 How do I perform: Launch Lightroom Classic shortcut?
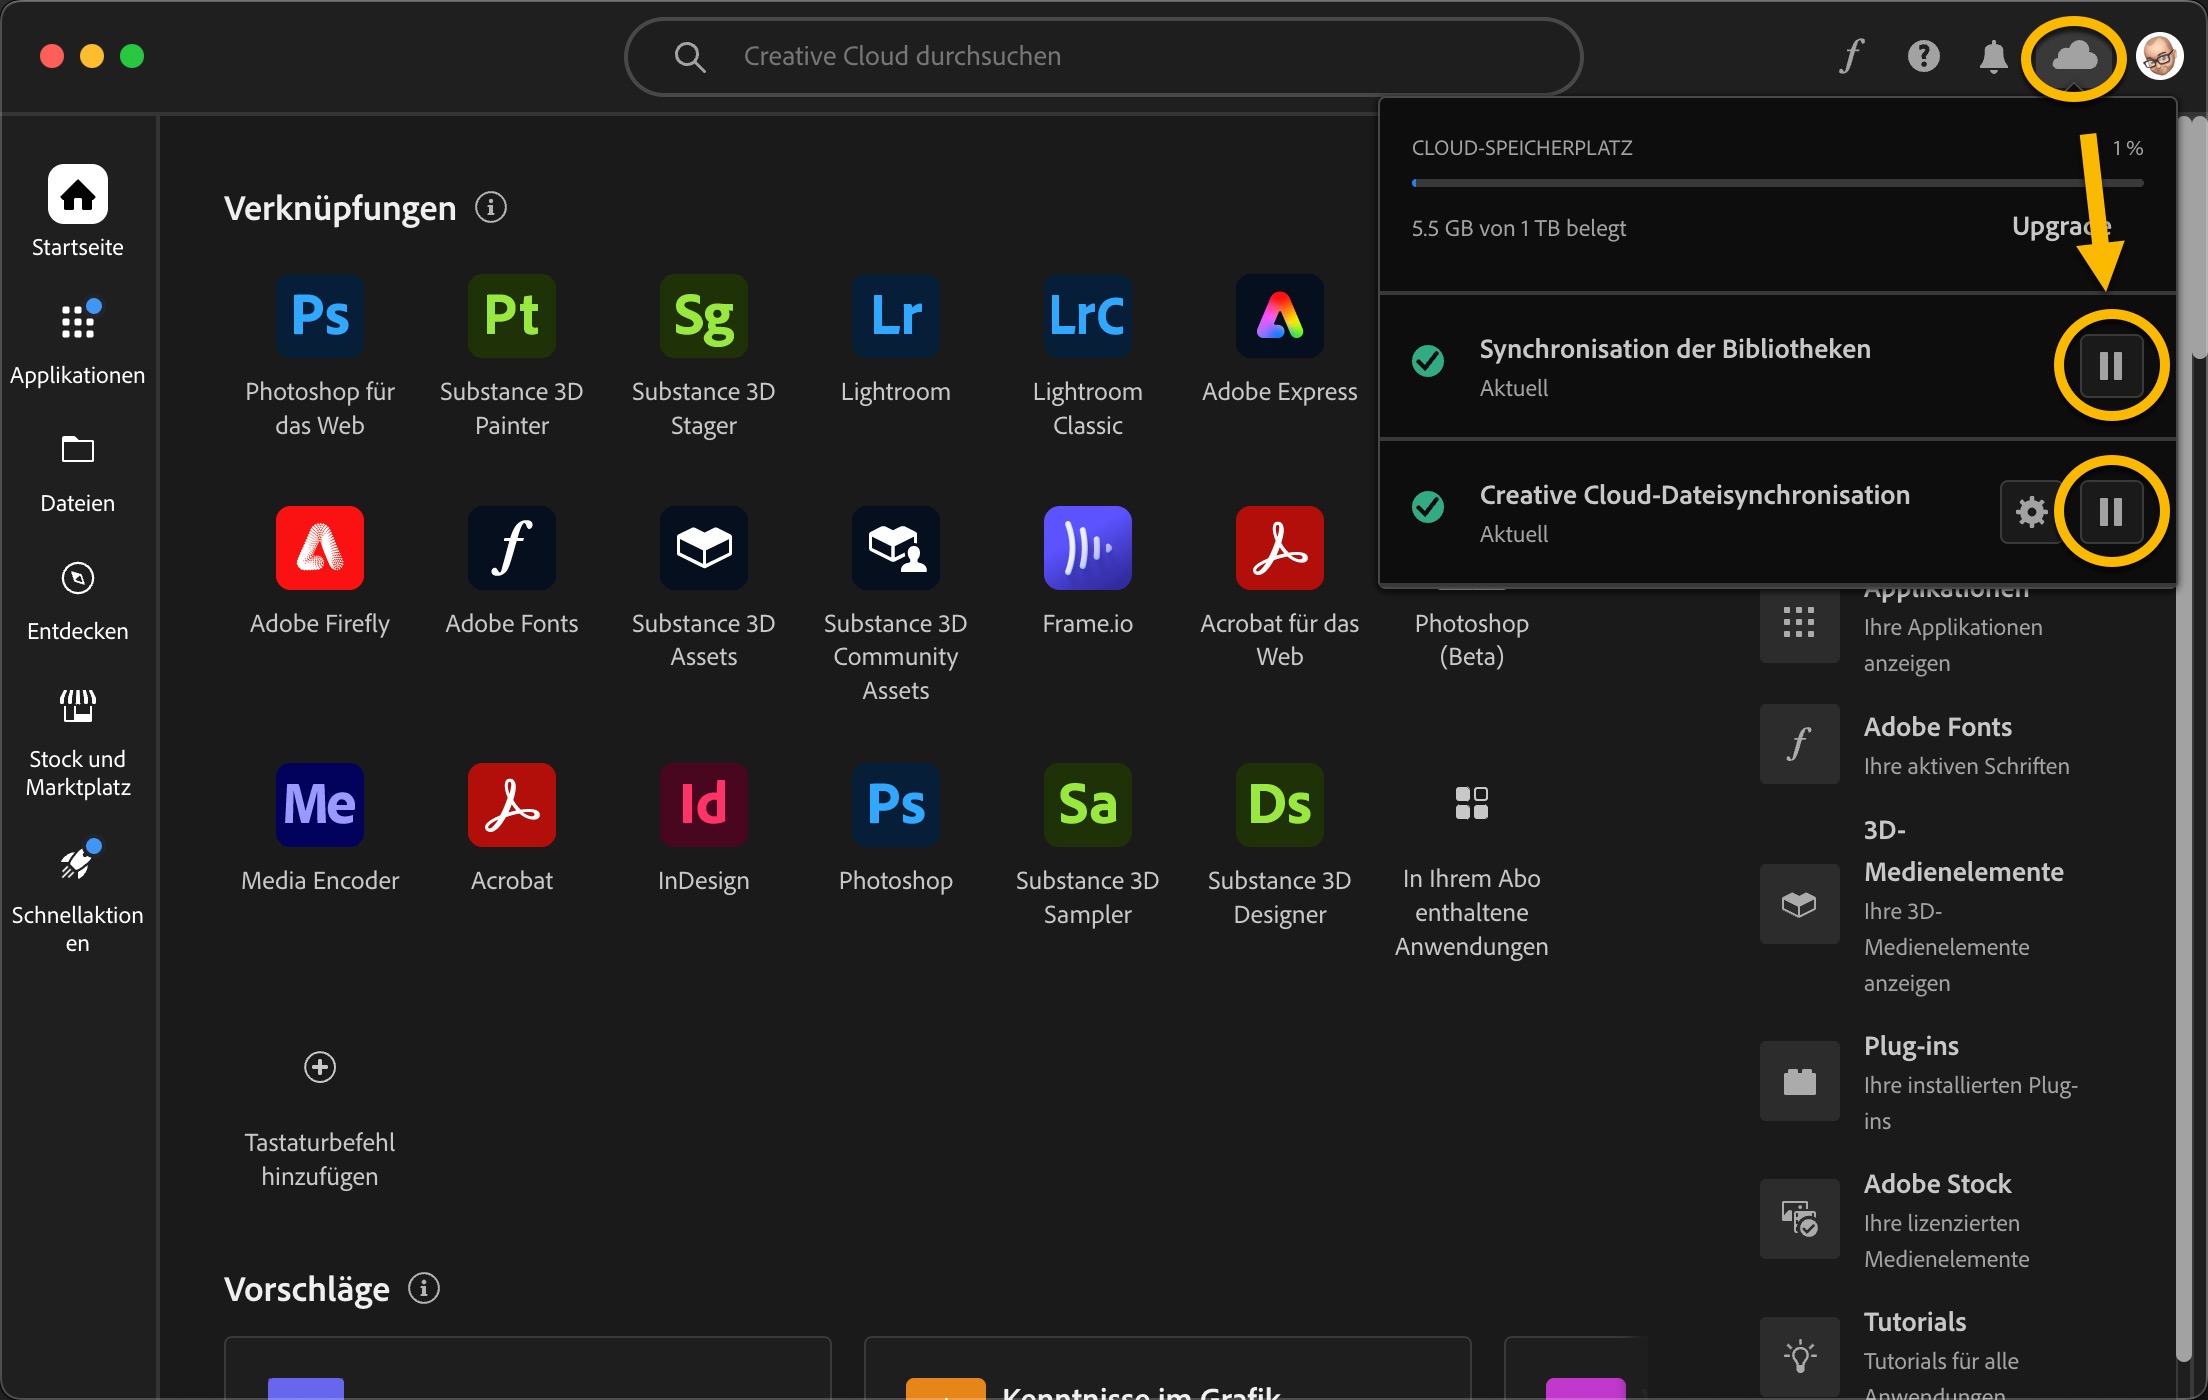1087,316
